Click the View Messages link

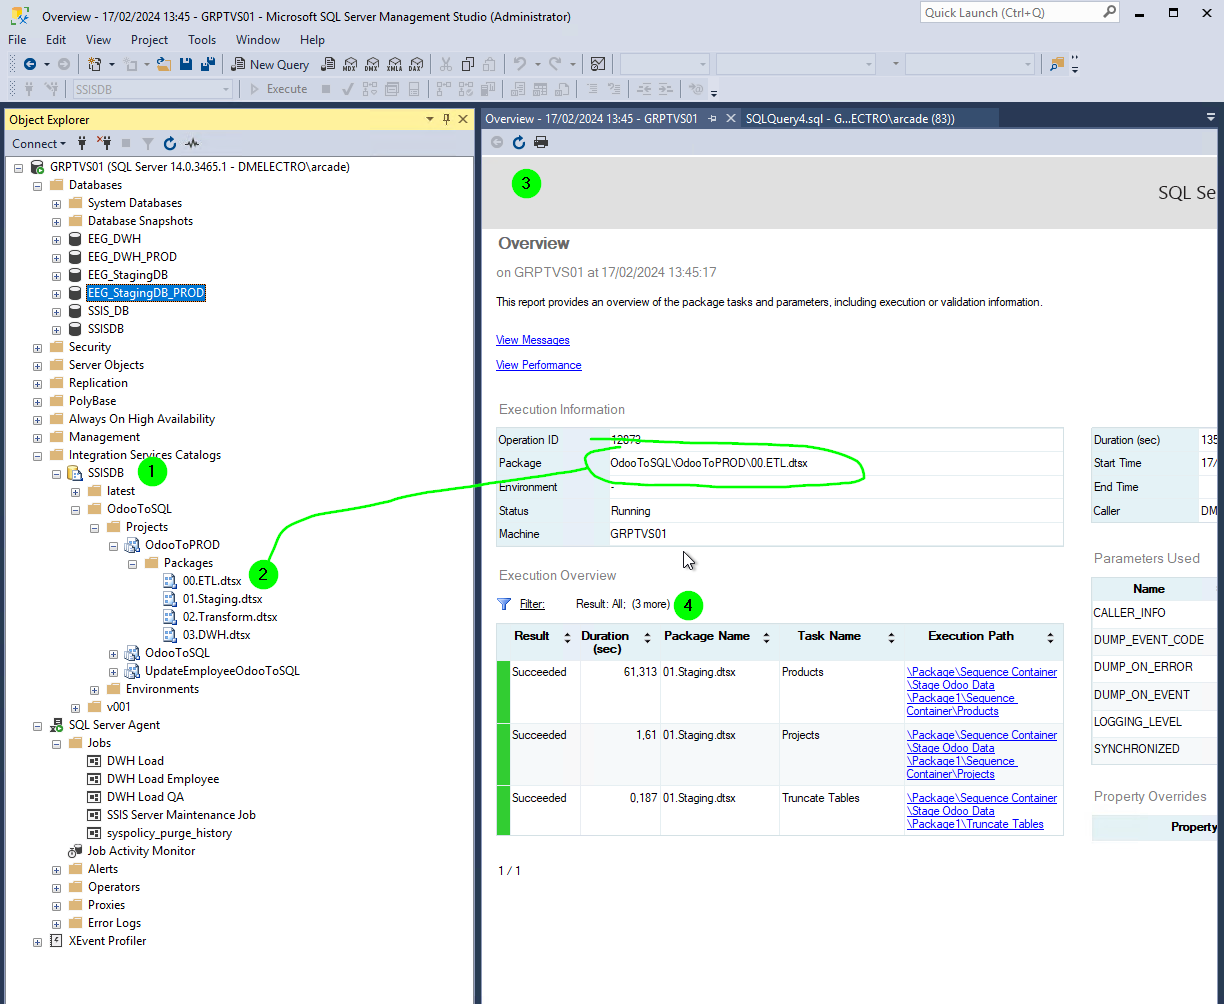[533, 340]
